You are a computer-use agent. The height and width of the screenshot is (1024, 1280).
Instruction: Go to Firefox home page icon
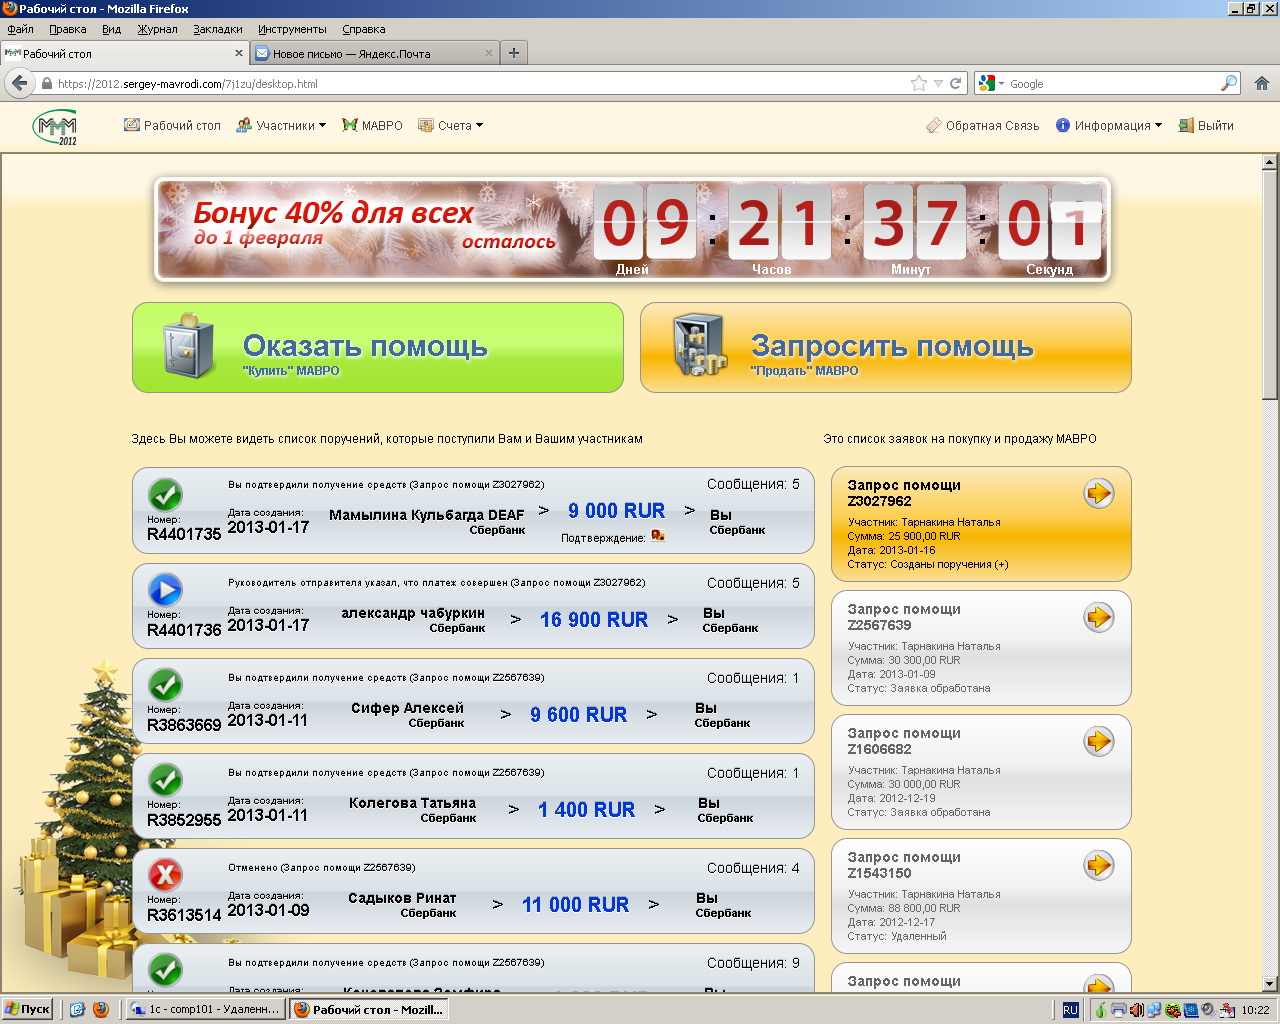tap(1262, 84)
